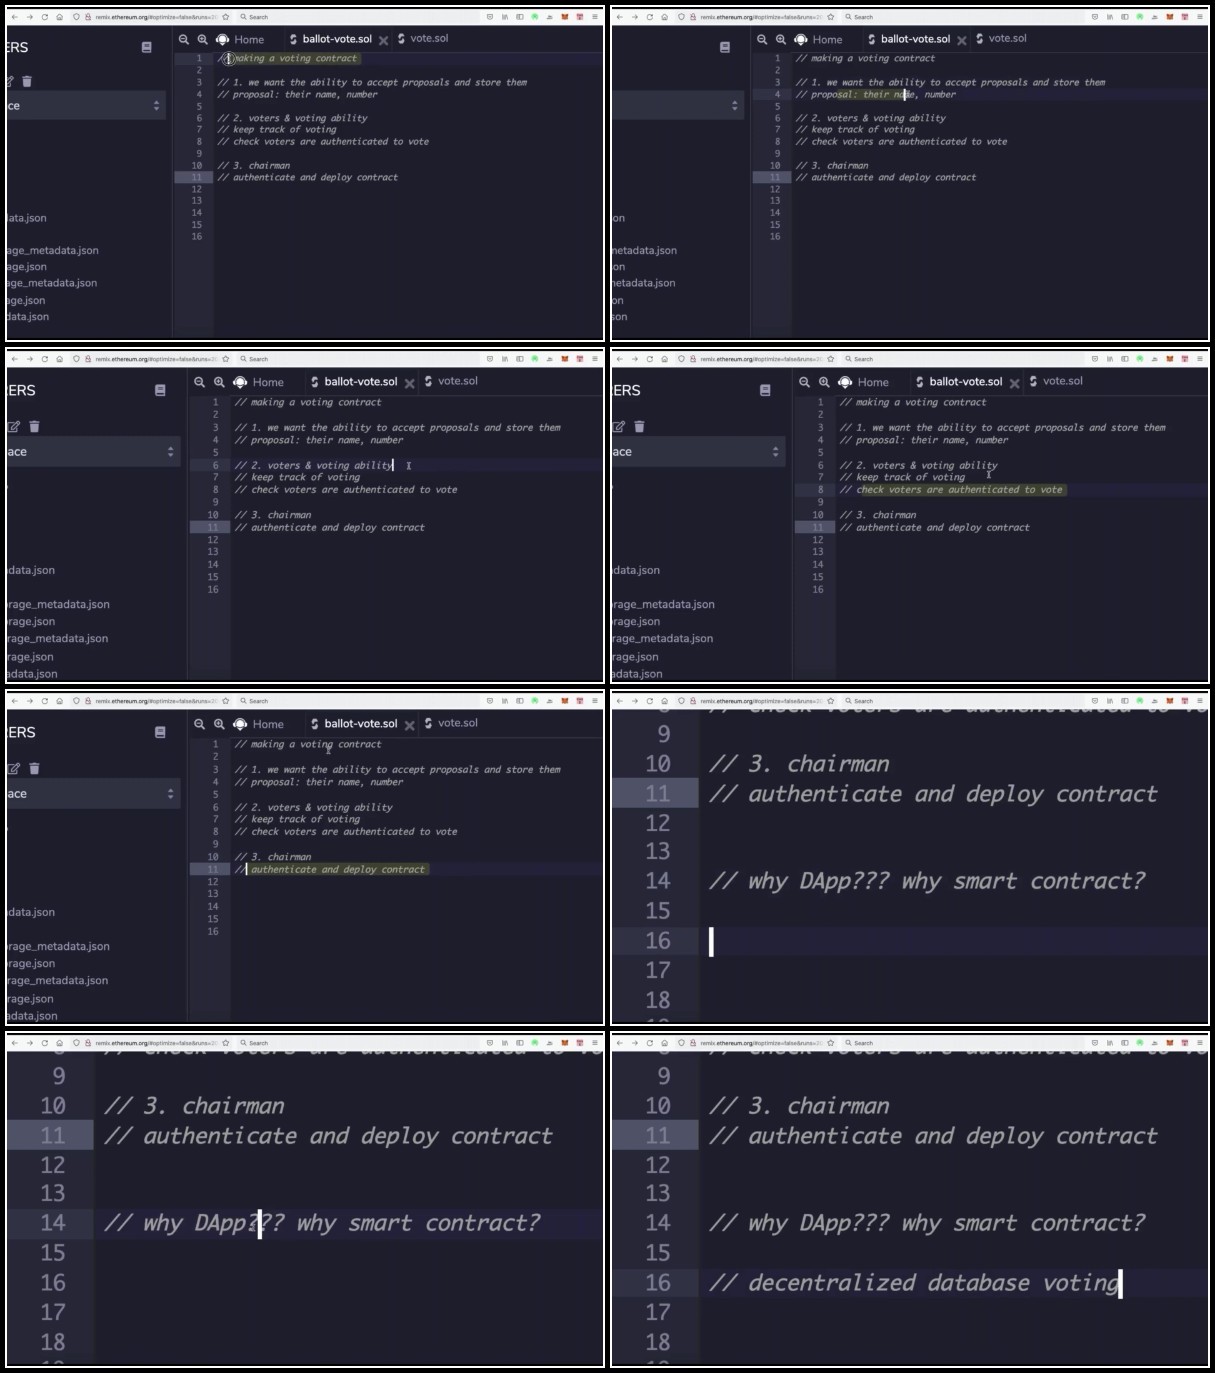Screen dimensions: 1215x1373
Task: Click highlighted line number 11 in bottom-left frame
Action: tap(52, 1136)
